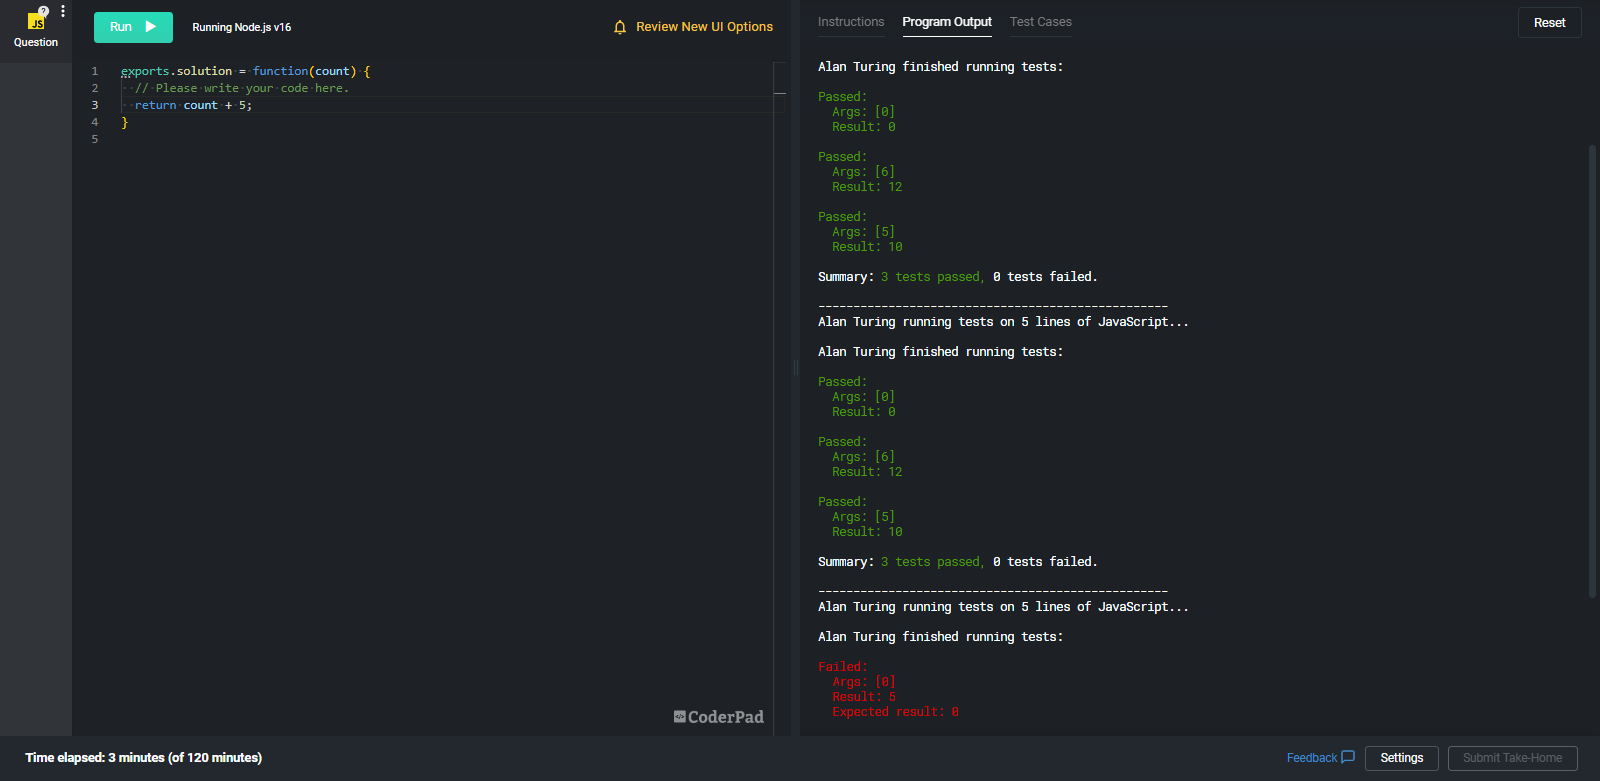
Task: Click the Running Node.js v16 label
Action: pos(241,27)
